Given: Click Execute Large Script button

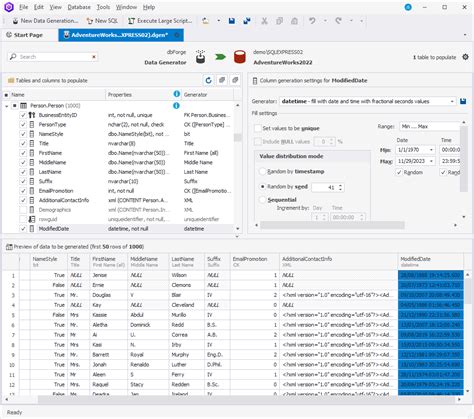Looking at the screenshot, I should 160,21.
